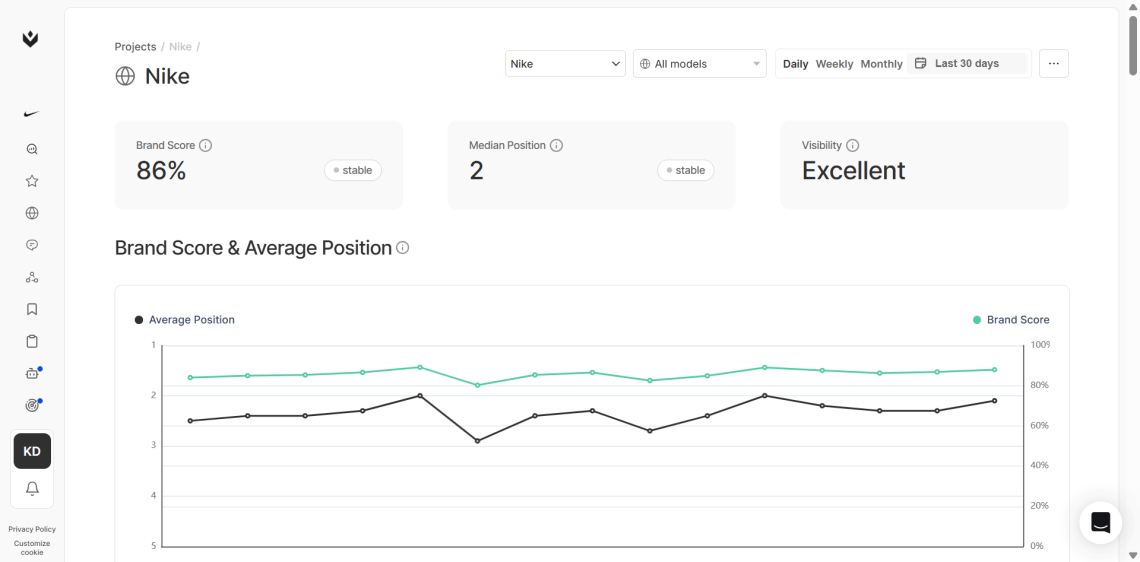Click the Brand Score & Average Position info icon
1140x562 pixels.
tap(402, 248)
